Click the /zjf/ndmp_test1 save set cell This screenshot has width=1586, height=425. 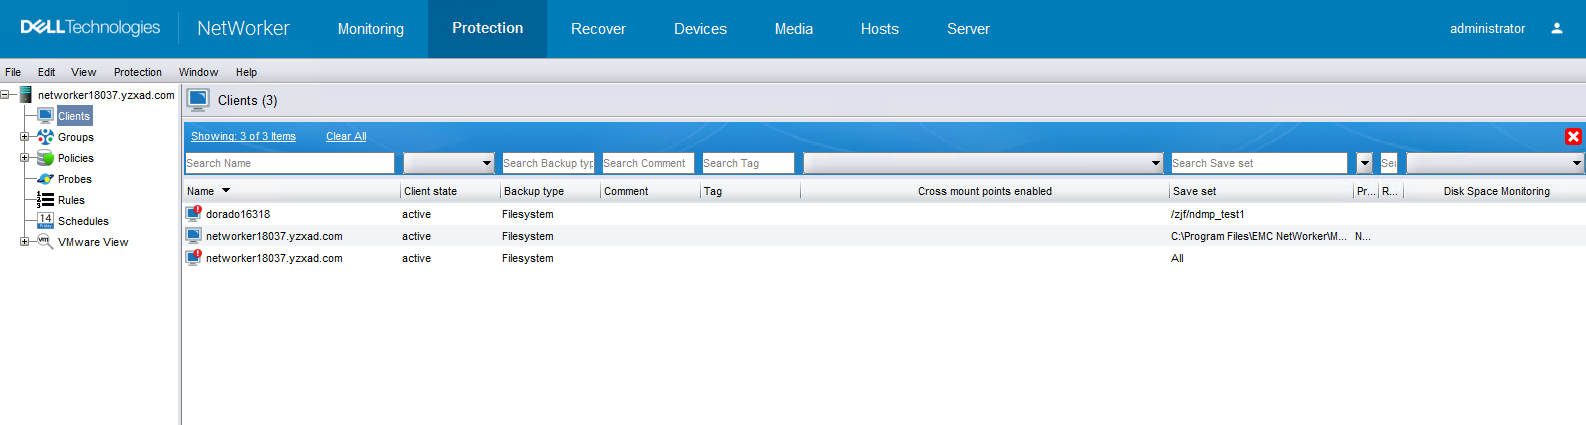point(1208,214)
